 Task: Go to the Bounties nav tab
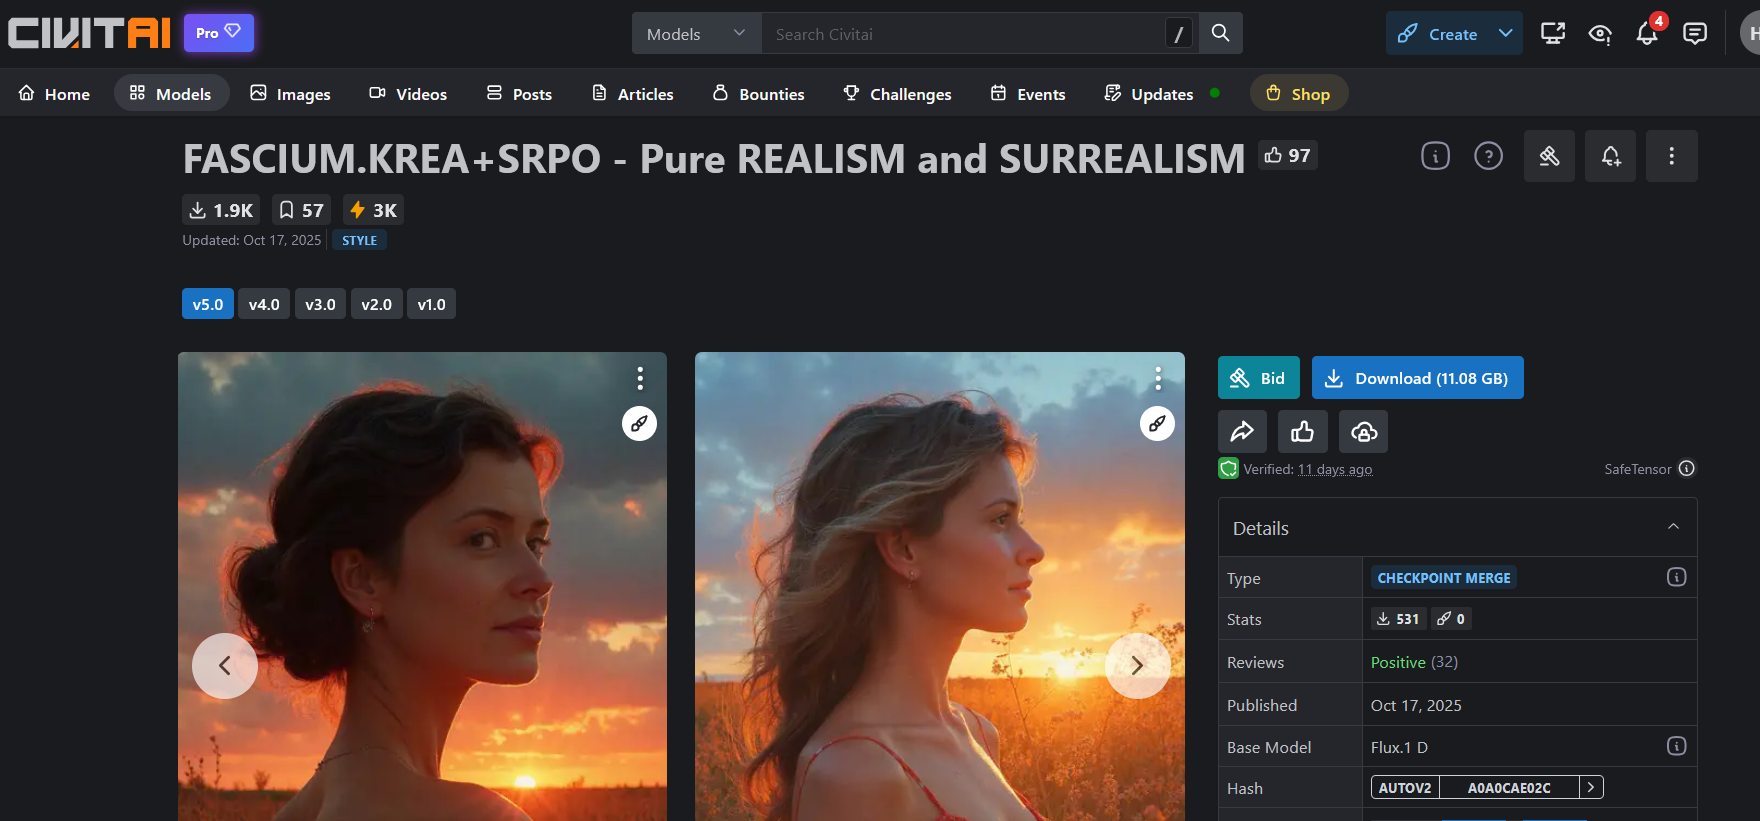click(758, 94)
